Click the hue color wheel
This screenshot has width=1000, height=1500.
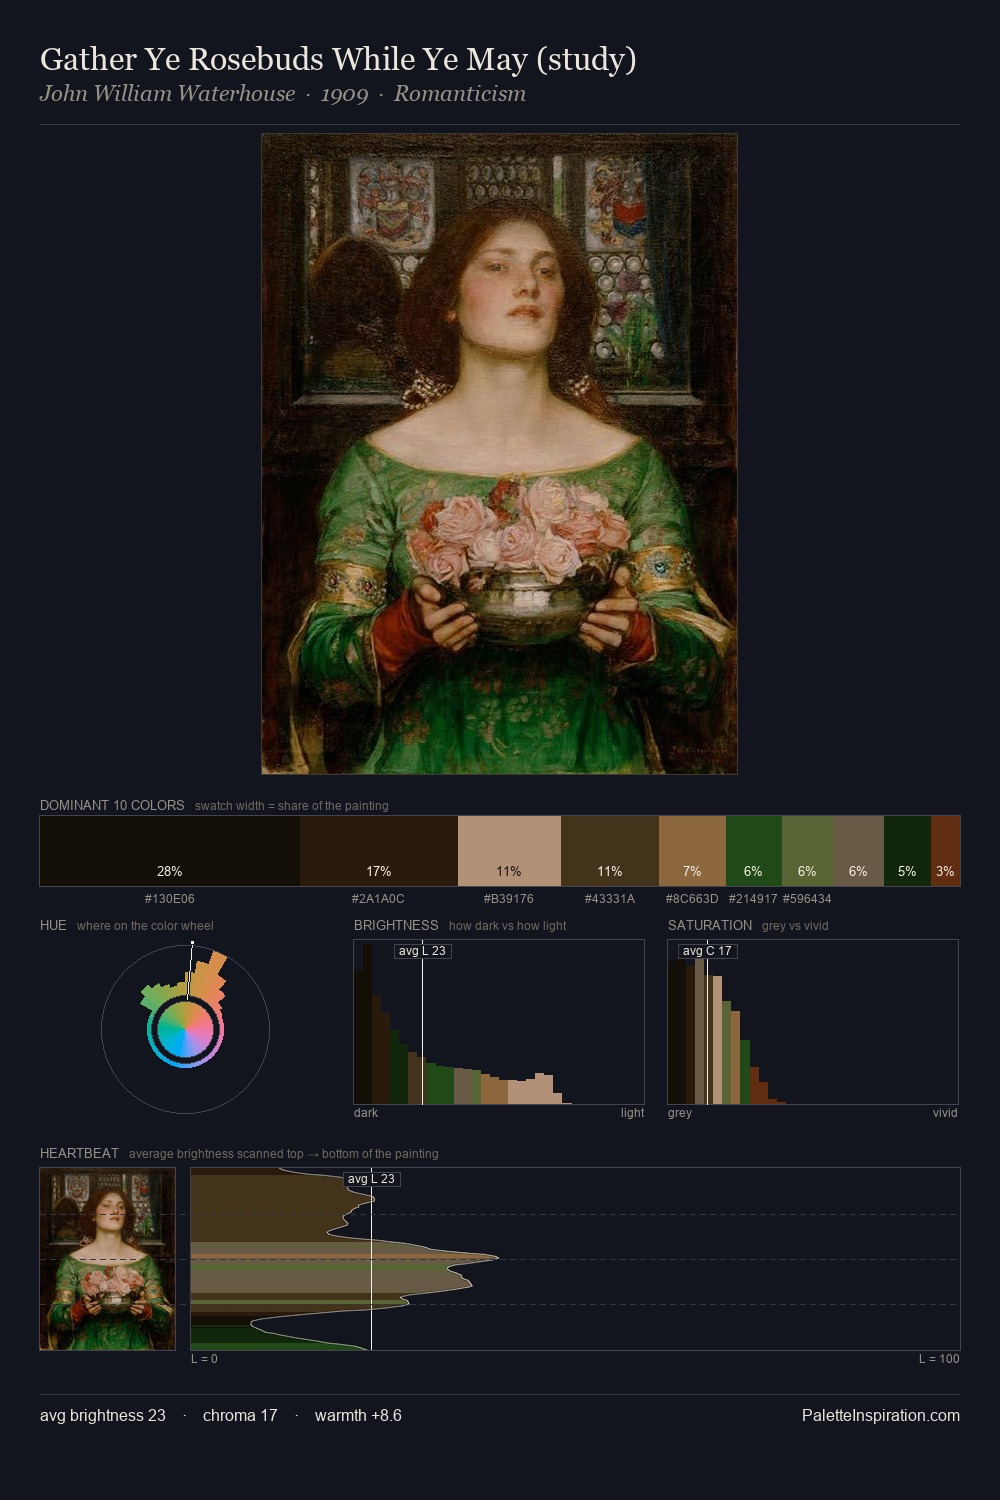185,1029
